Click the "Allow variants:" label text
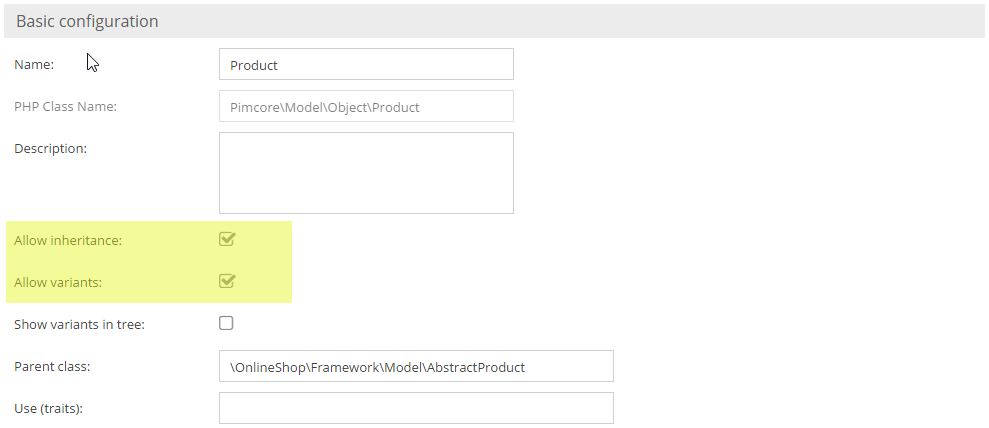The width and height of the screenshot is (989, 428). click(58, 282)
